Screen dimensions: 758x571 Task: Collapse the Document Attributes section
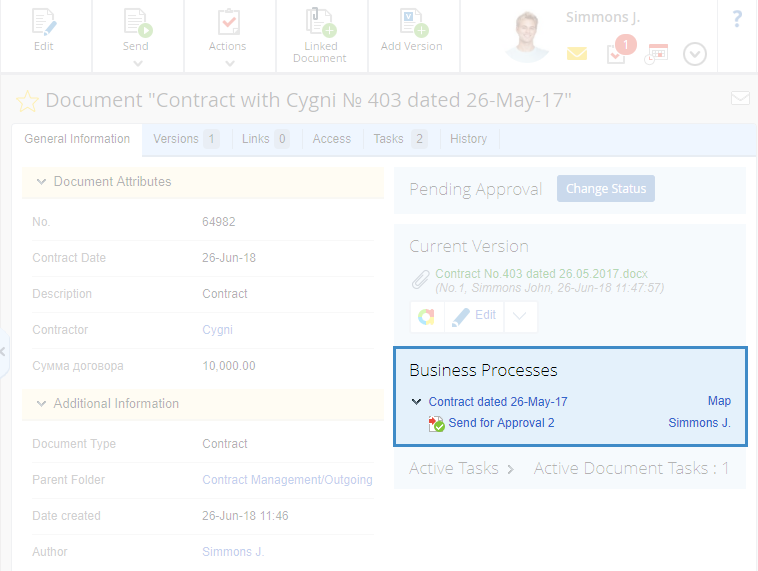pyautogui.click(x=41, y=182)
